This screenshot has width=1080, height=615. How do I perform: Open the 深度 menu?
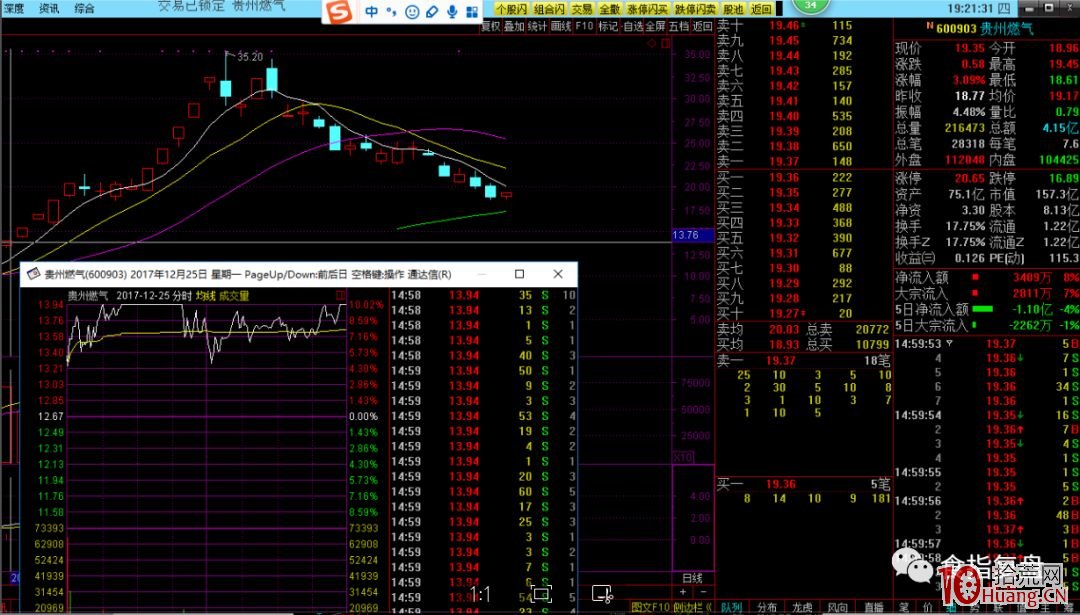tap(13, 8)
